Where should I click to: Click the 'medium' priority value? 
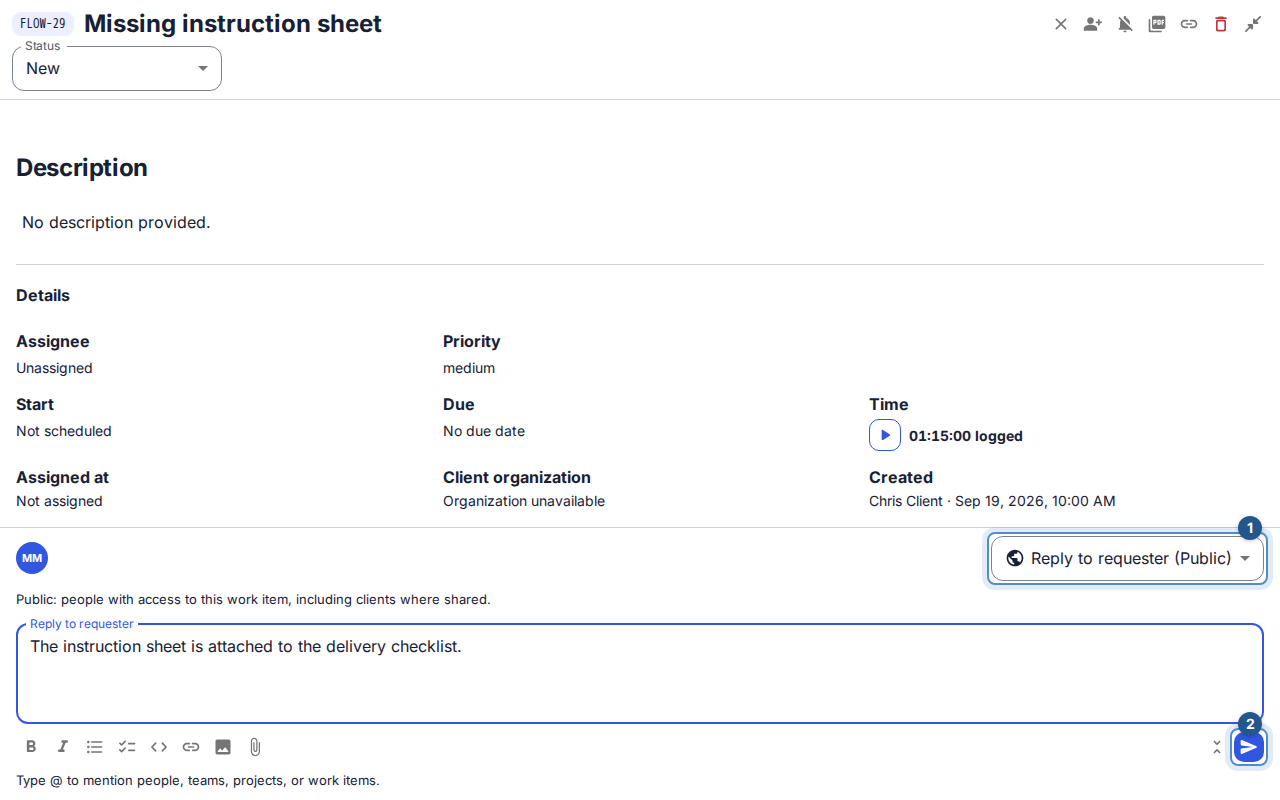(x=469, y=368)
